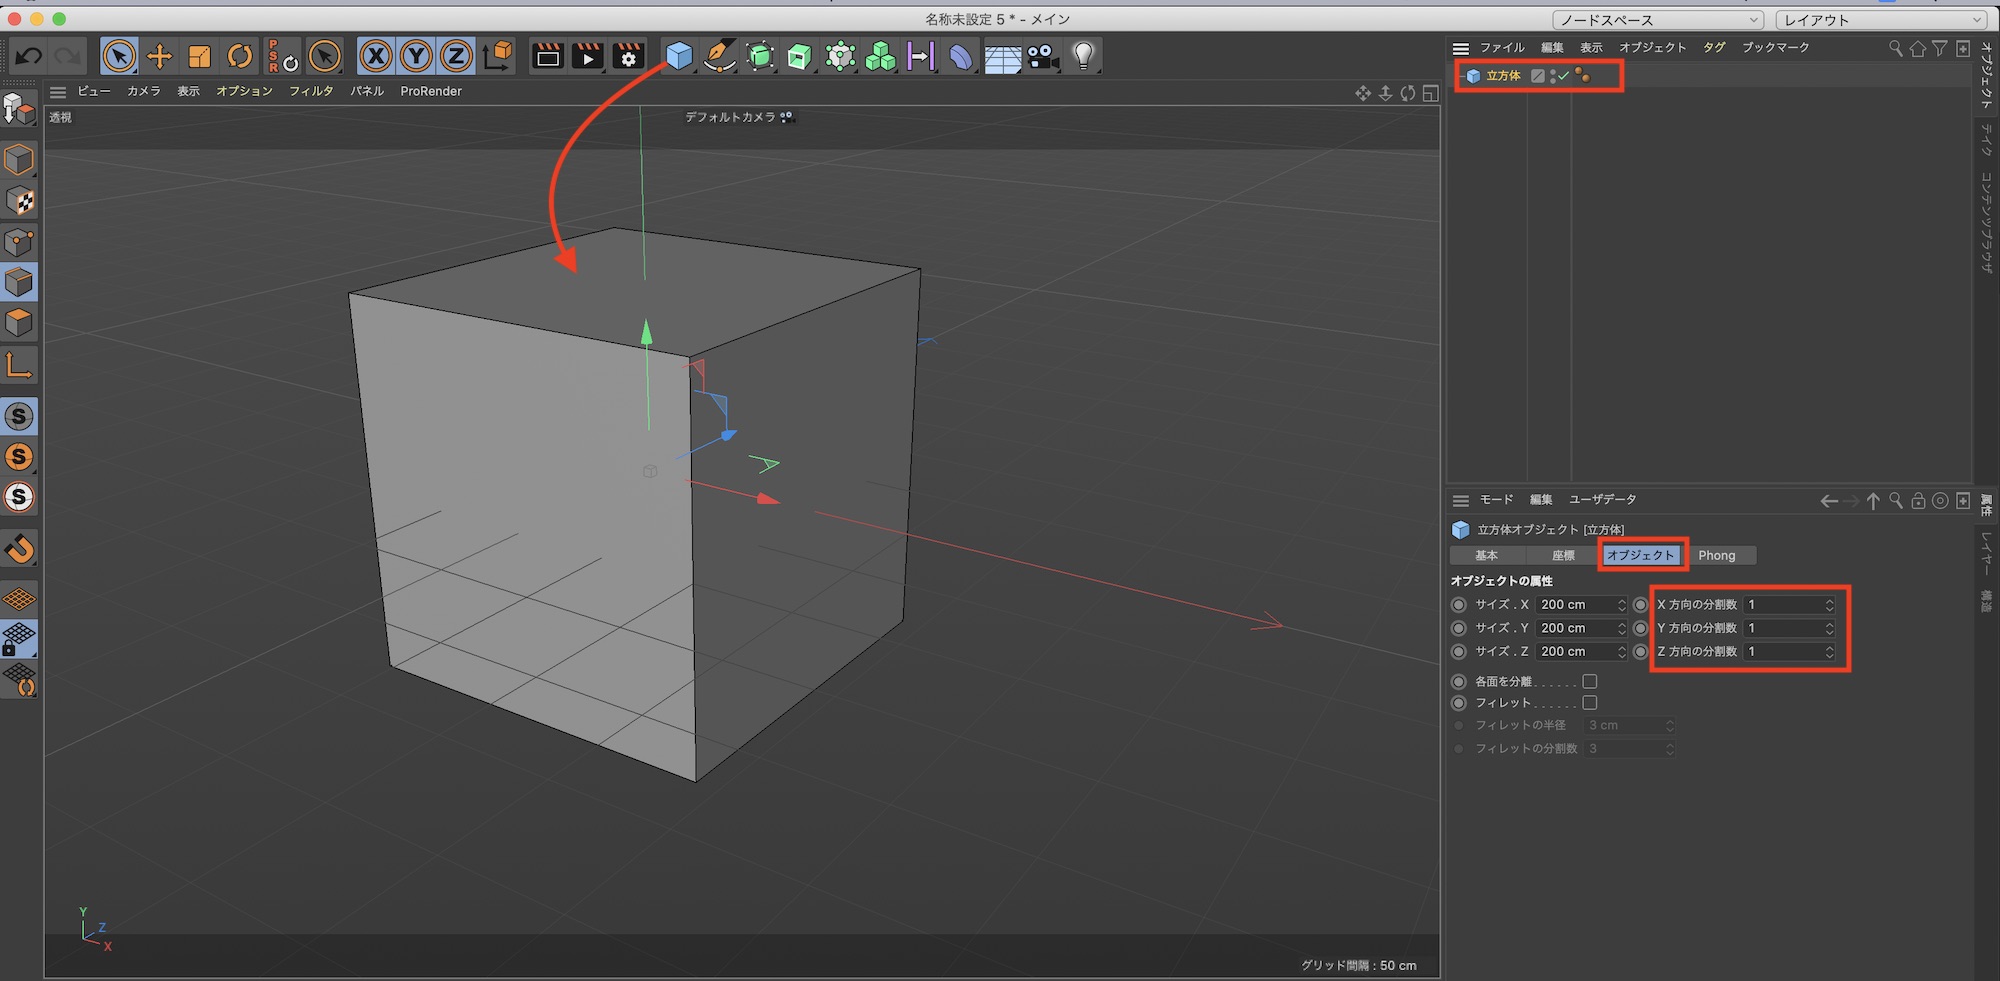Select the Spline Pen tool

tap(719, 57)
